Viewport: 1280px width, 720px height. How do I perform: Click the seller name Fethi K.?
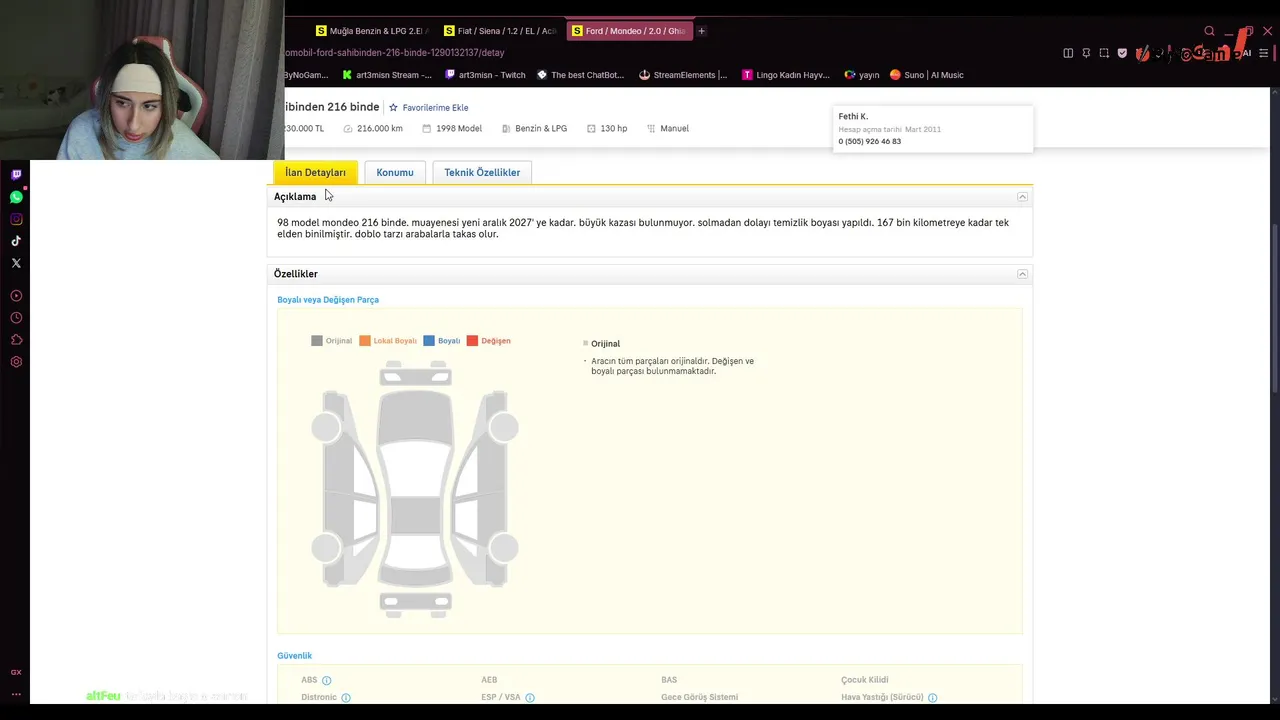(x=853, y=116)
